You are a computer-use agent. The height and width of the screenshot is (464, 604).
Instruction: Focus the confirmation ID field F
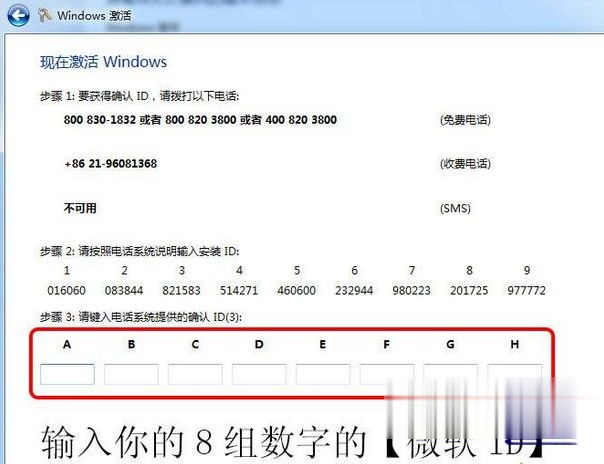point(387,374)
